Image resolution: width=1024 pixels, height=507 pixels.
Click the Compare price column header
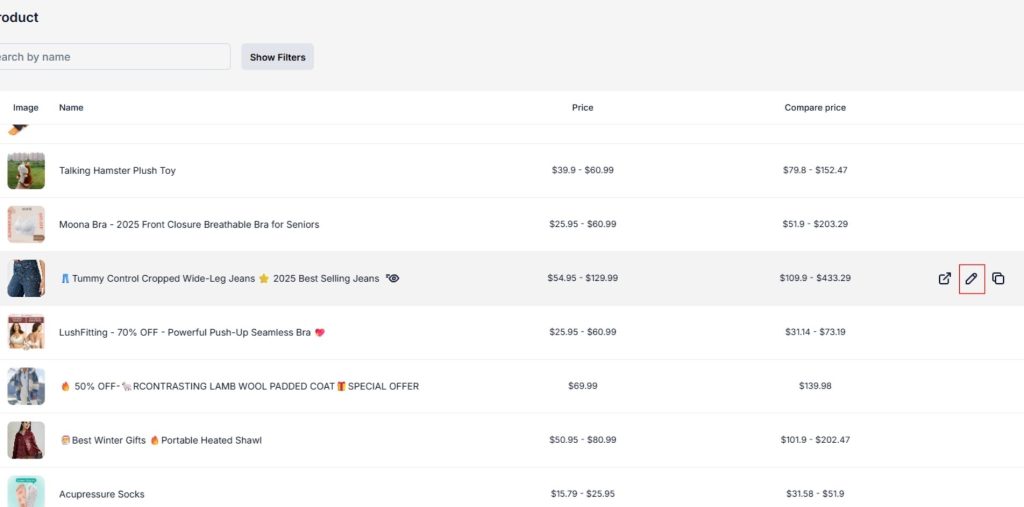815,108
